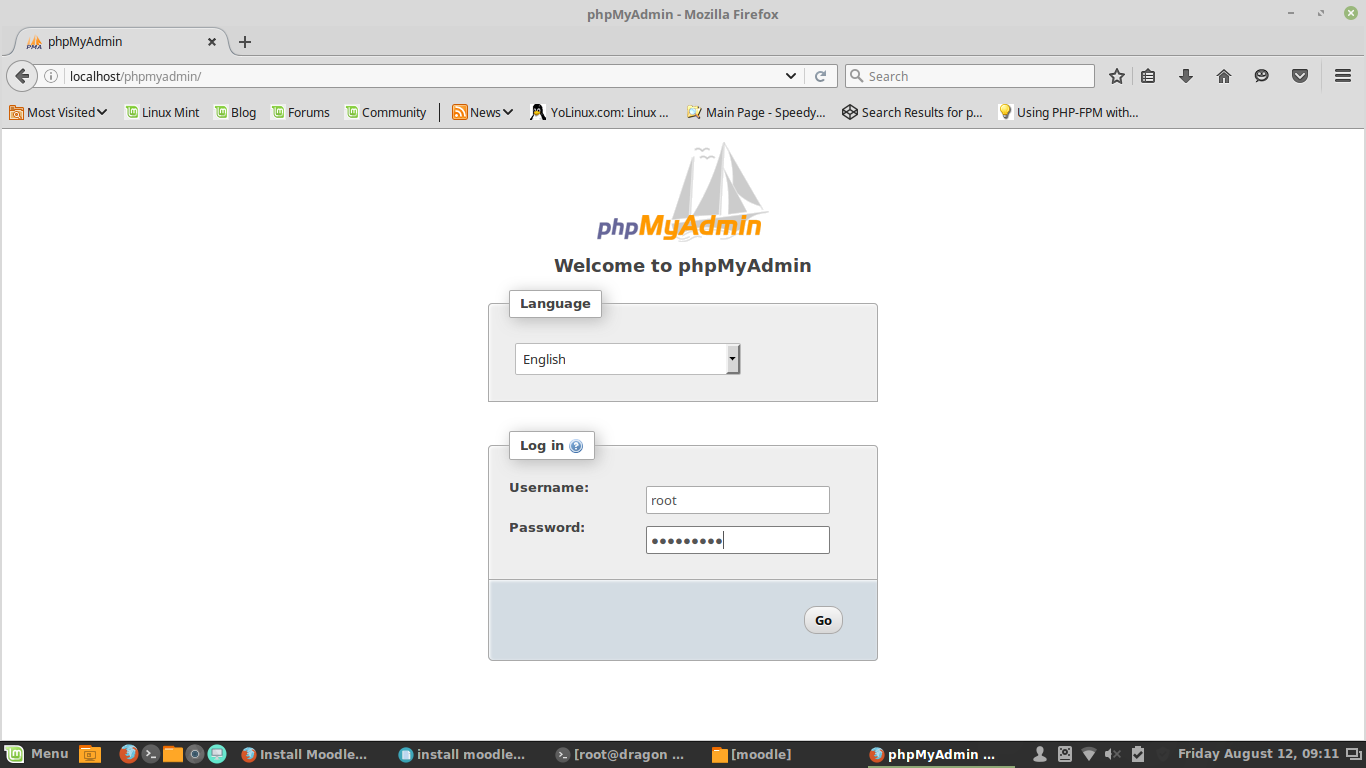Switch to the moodle folder window
Viewport: 1366px width, 768px height.
(x=751, y=754)
